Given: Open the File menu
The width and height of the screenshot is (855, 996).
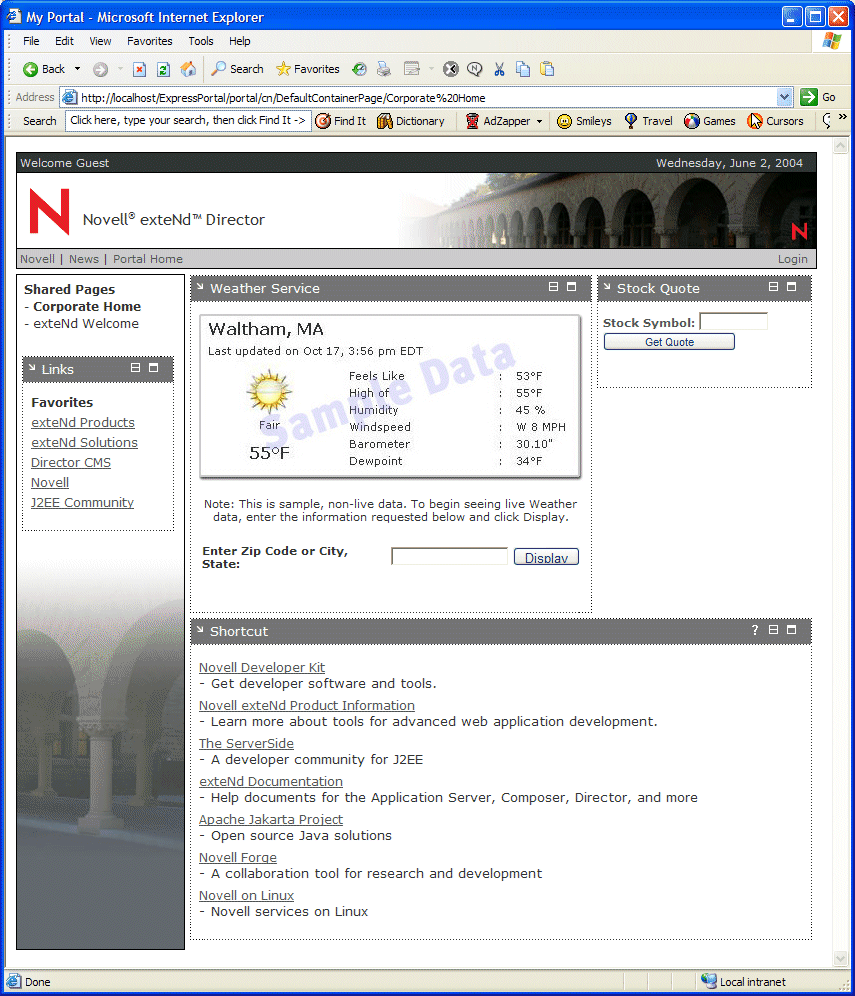Looking at the screenshot, I should tap(31, 41).
